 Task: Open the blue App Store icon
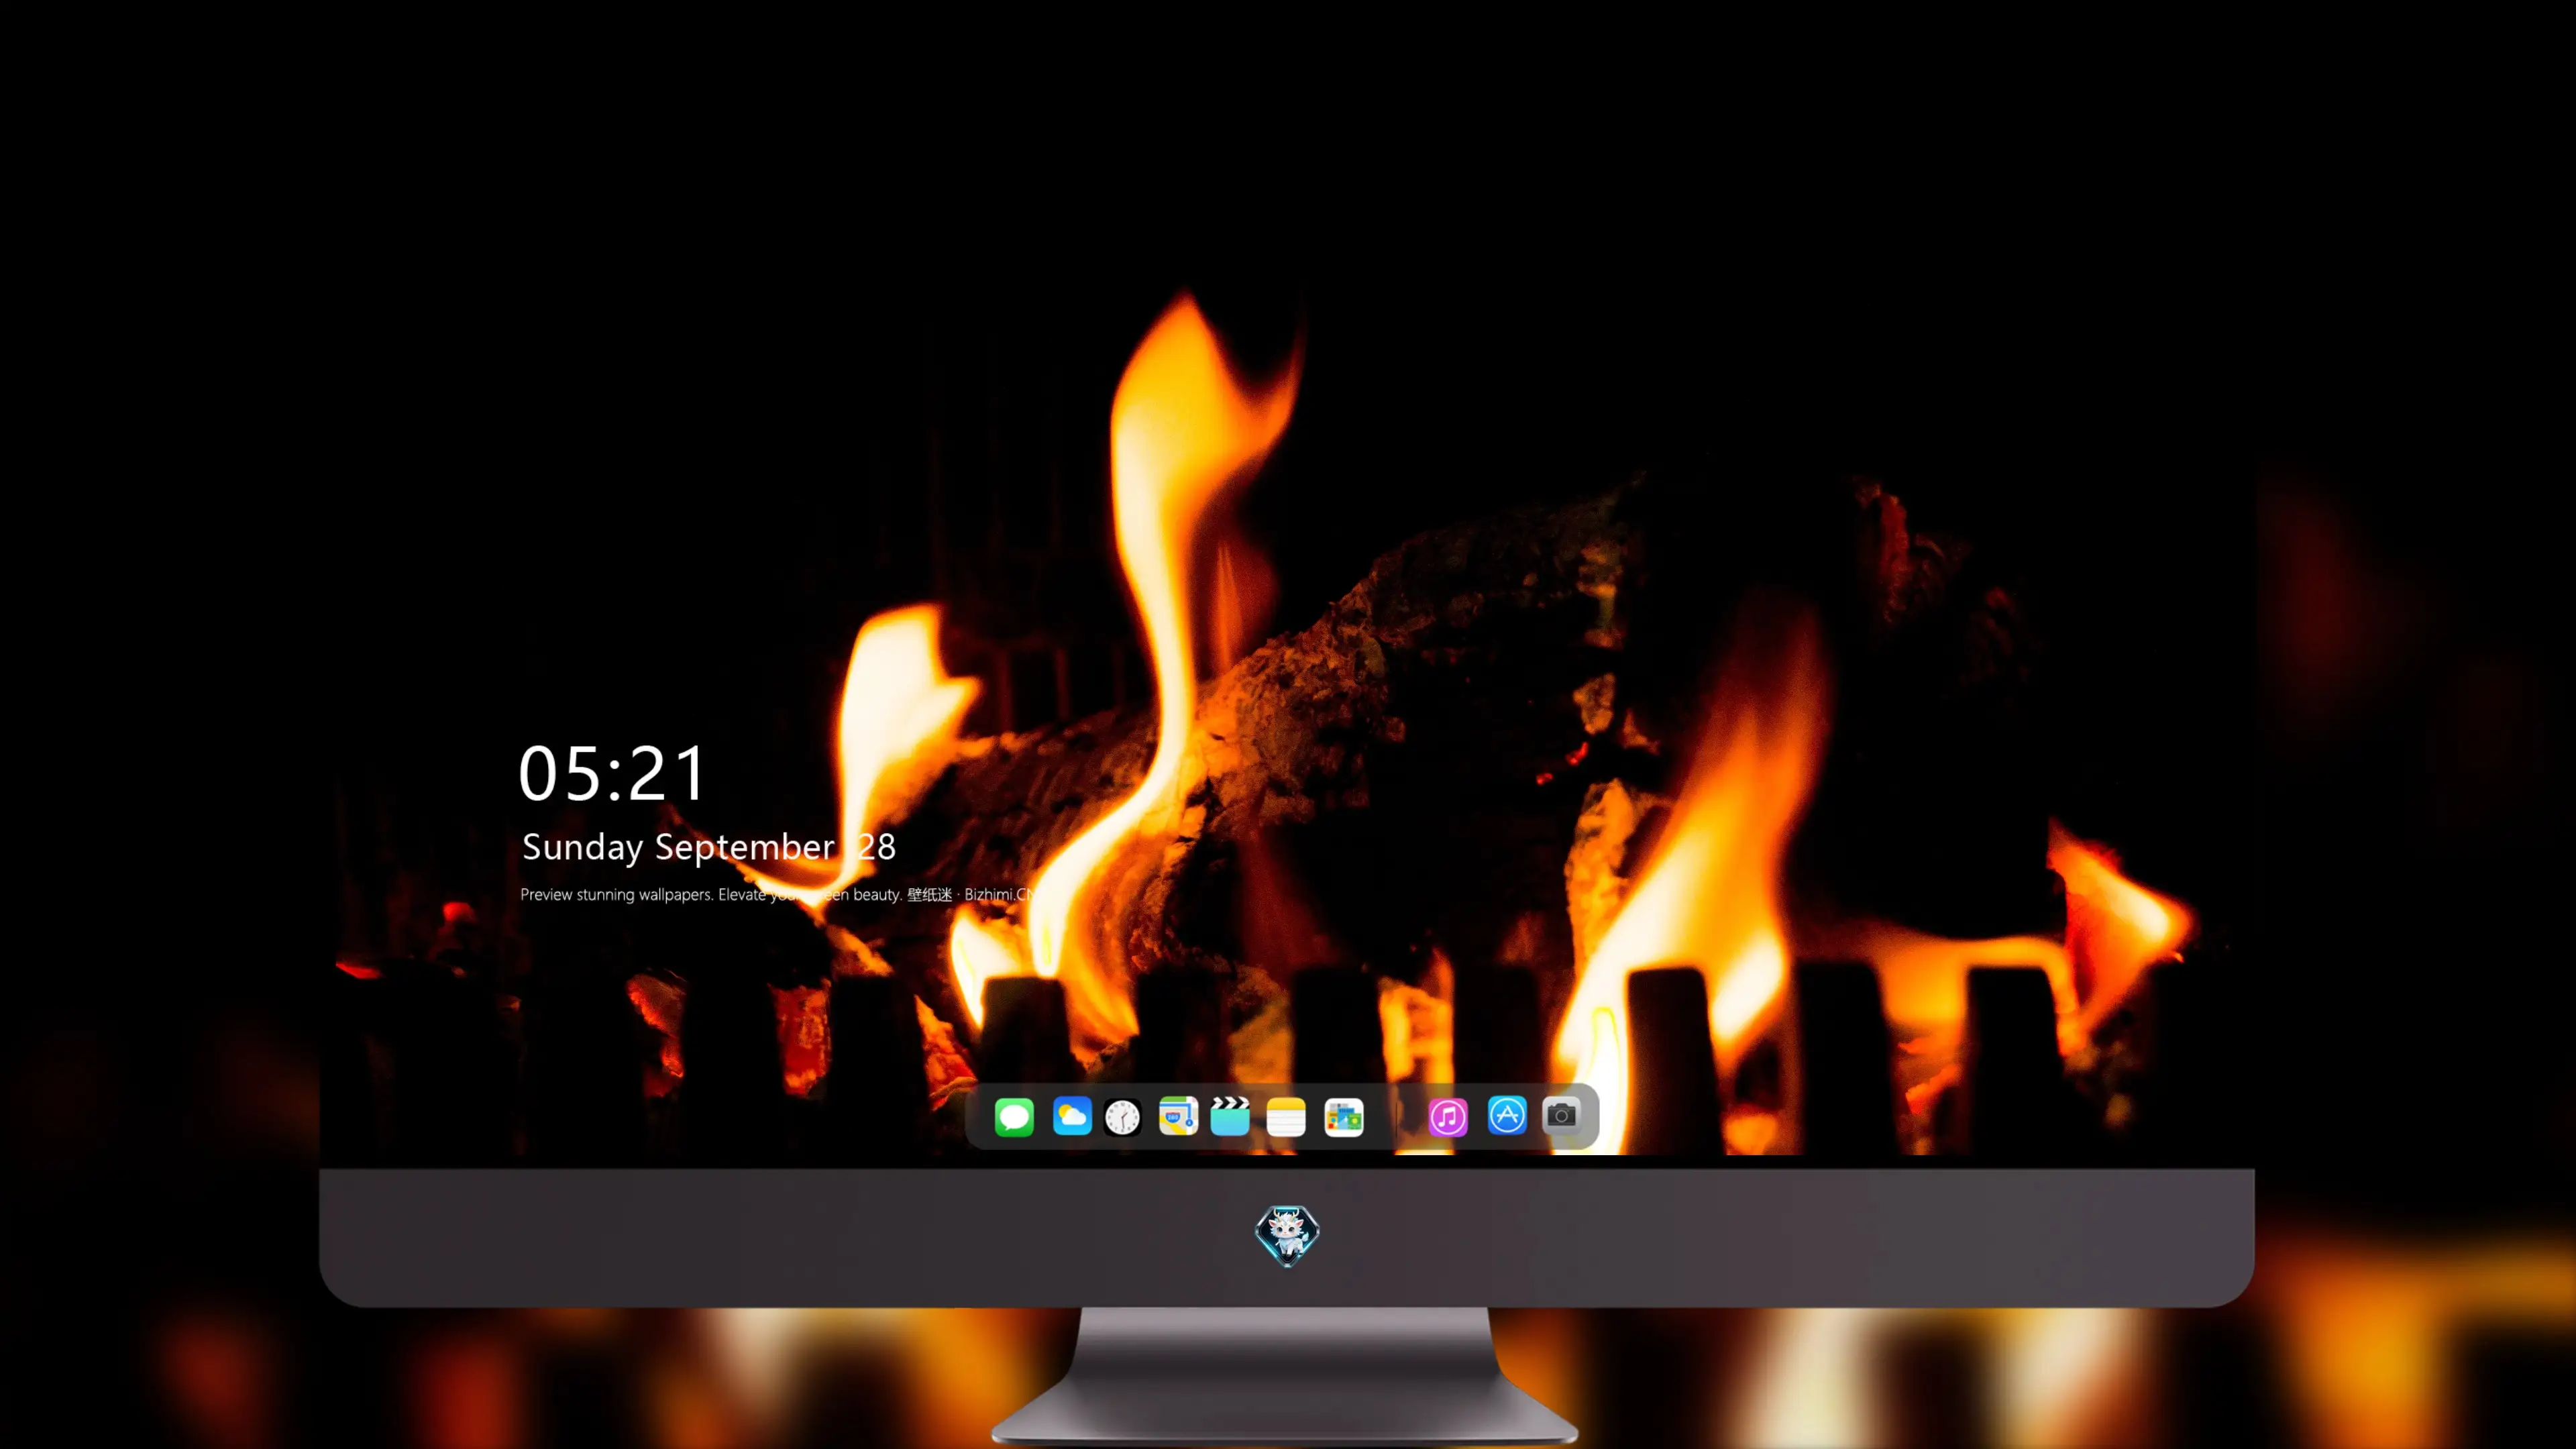tap(1507, 1115)
